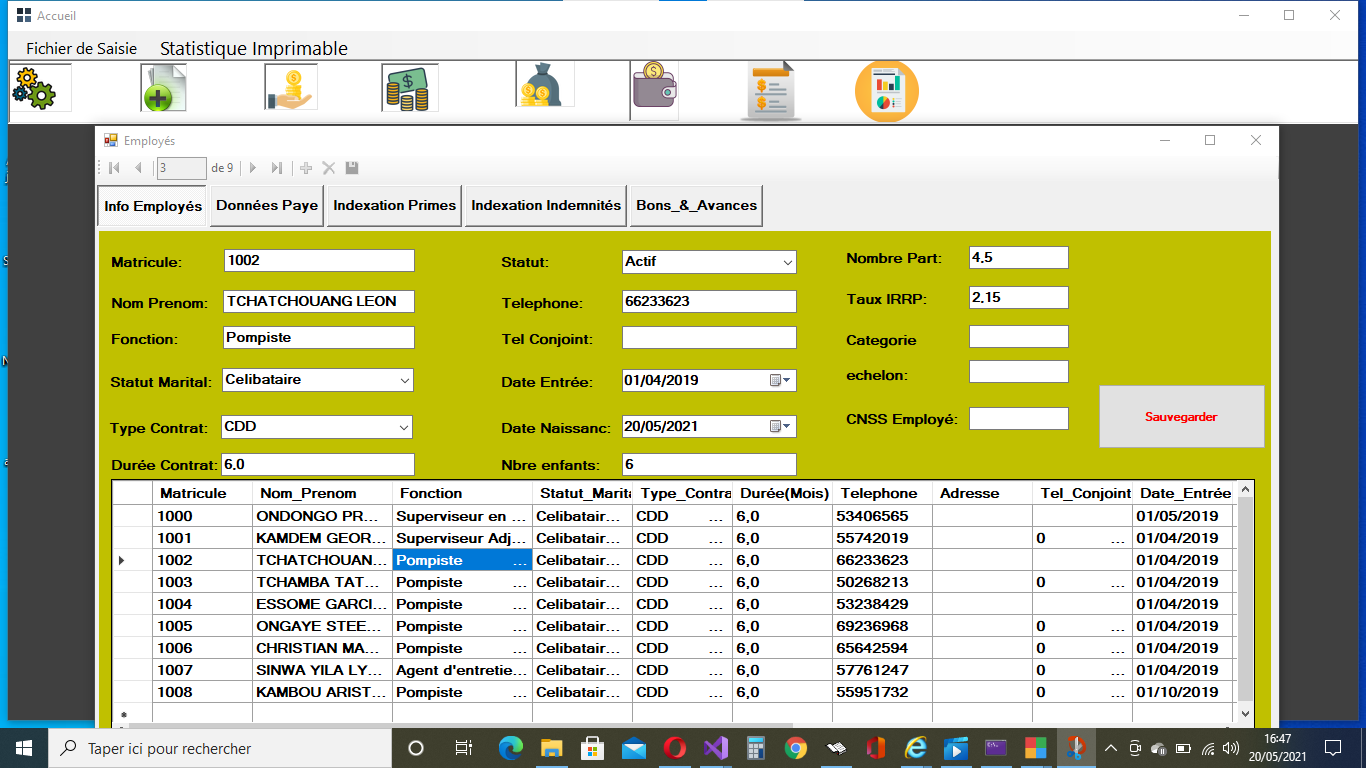Switch to the Bons_&_Avances tab
This screenshot has width=1366, height=768.
pos(696,206)
